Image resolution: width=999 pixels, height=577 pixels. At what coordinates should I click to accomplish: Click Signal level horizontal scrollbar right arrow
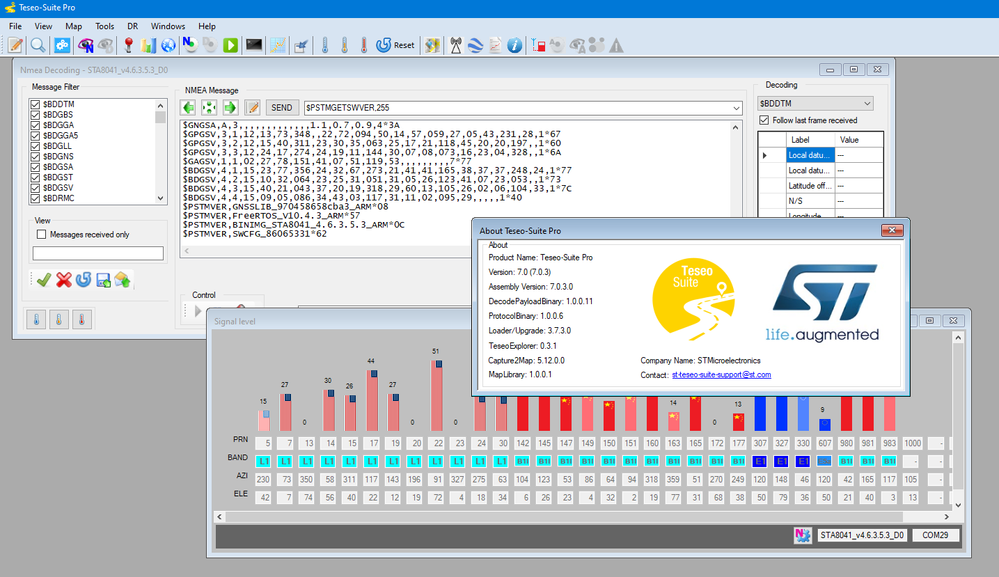click(x=947, y=517)
